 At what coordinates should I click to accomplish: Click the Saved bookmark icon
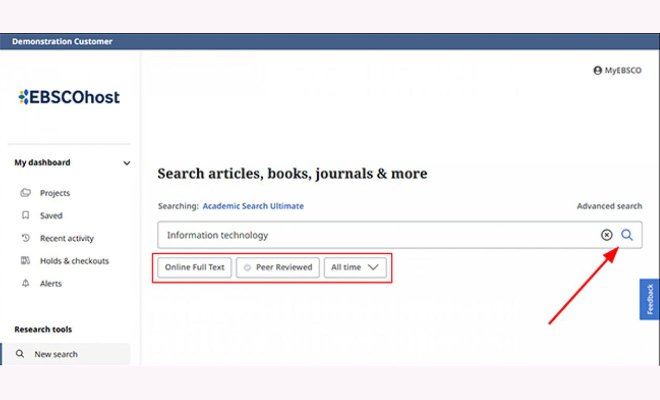pos(26,215)
